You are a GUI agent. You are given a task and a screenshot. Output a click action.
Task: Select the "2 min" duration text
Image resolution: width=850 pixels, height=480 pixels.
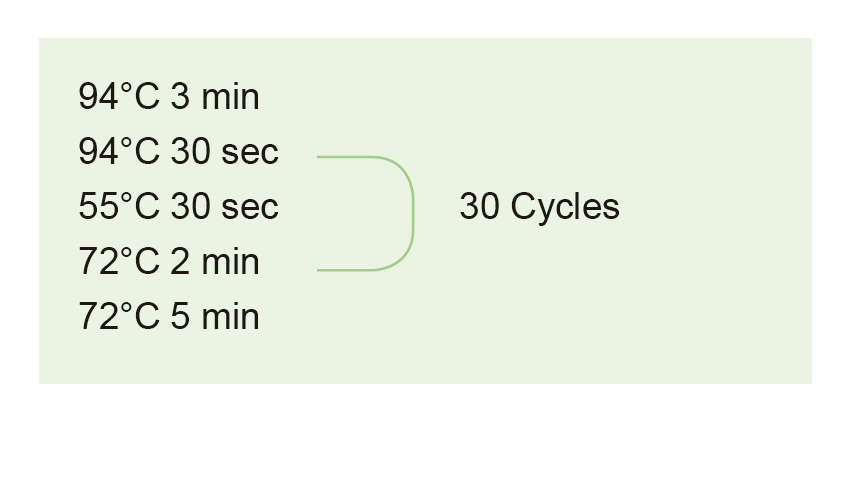pyautogui.click(x=215, y=262)
